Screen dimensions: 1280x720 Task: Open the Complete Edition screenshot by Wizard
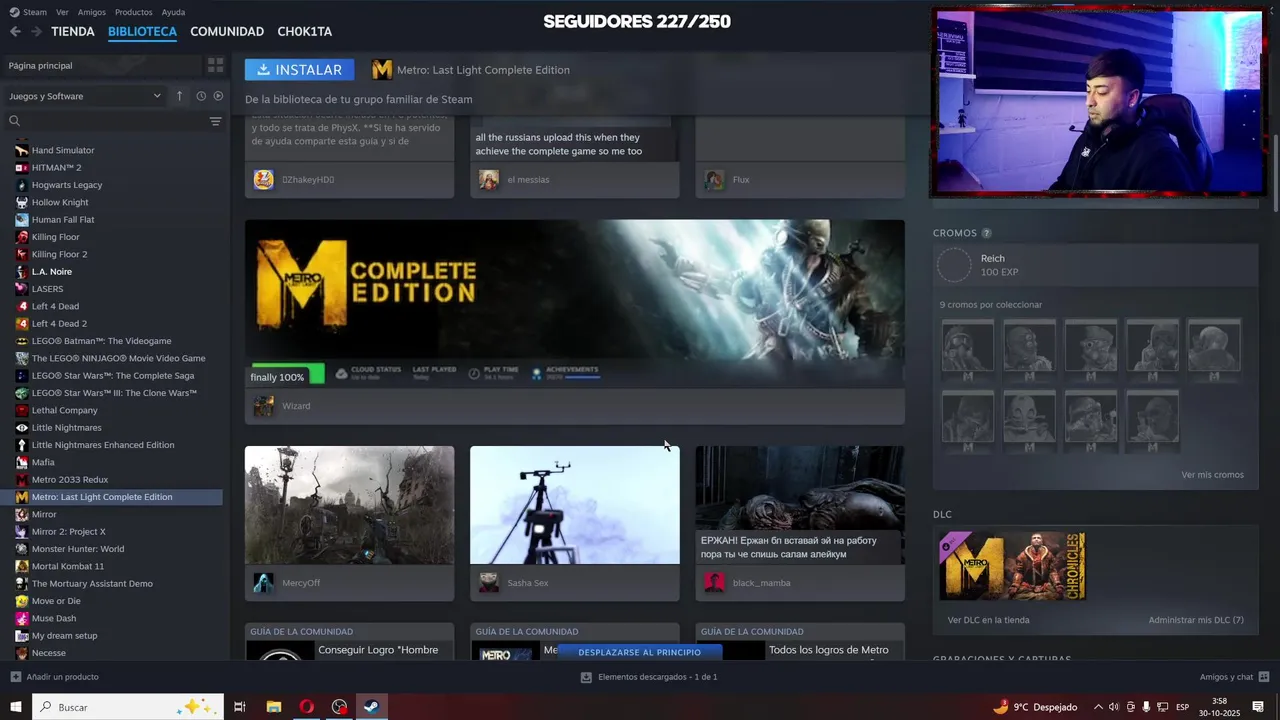pyautogui.click(x=575, y=304)
